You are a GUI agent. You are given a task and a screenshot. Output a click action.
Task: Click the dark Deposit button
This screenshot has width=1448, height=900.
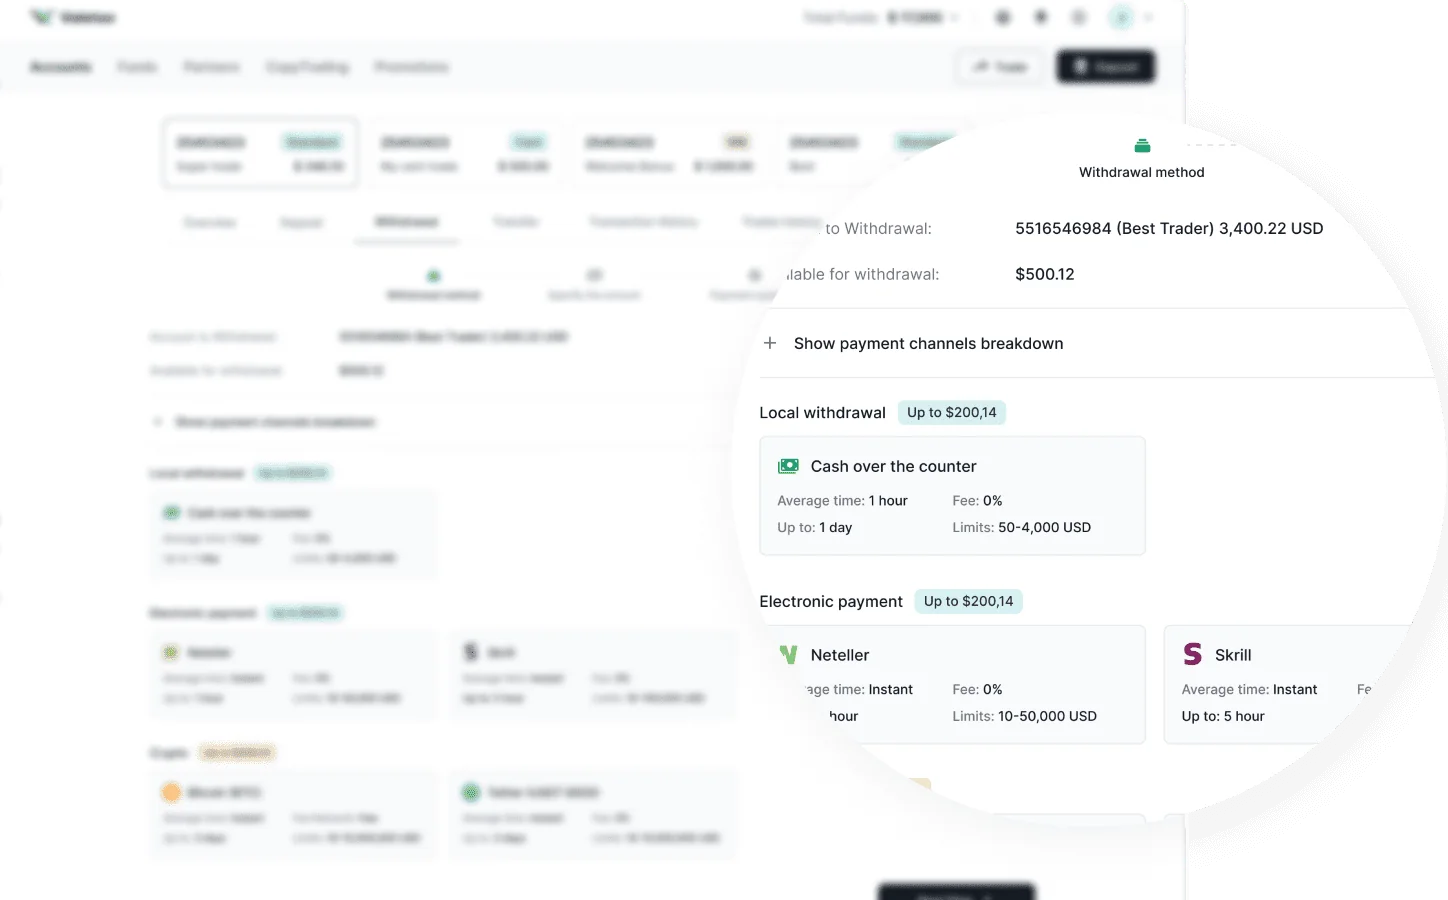pos(1106,67)
